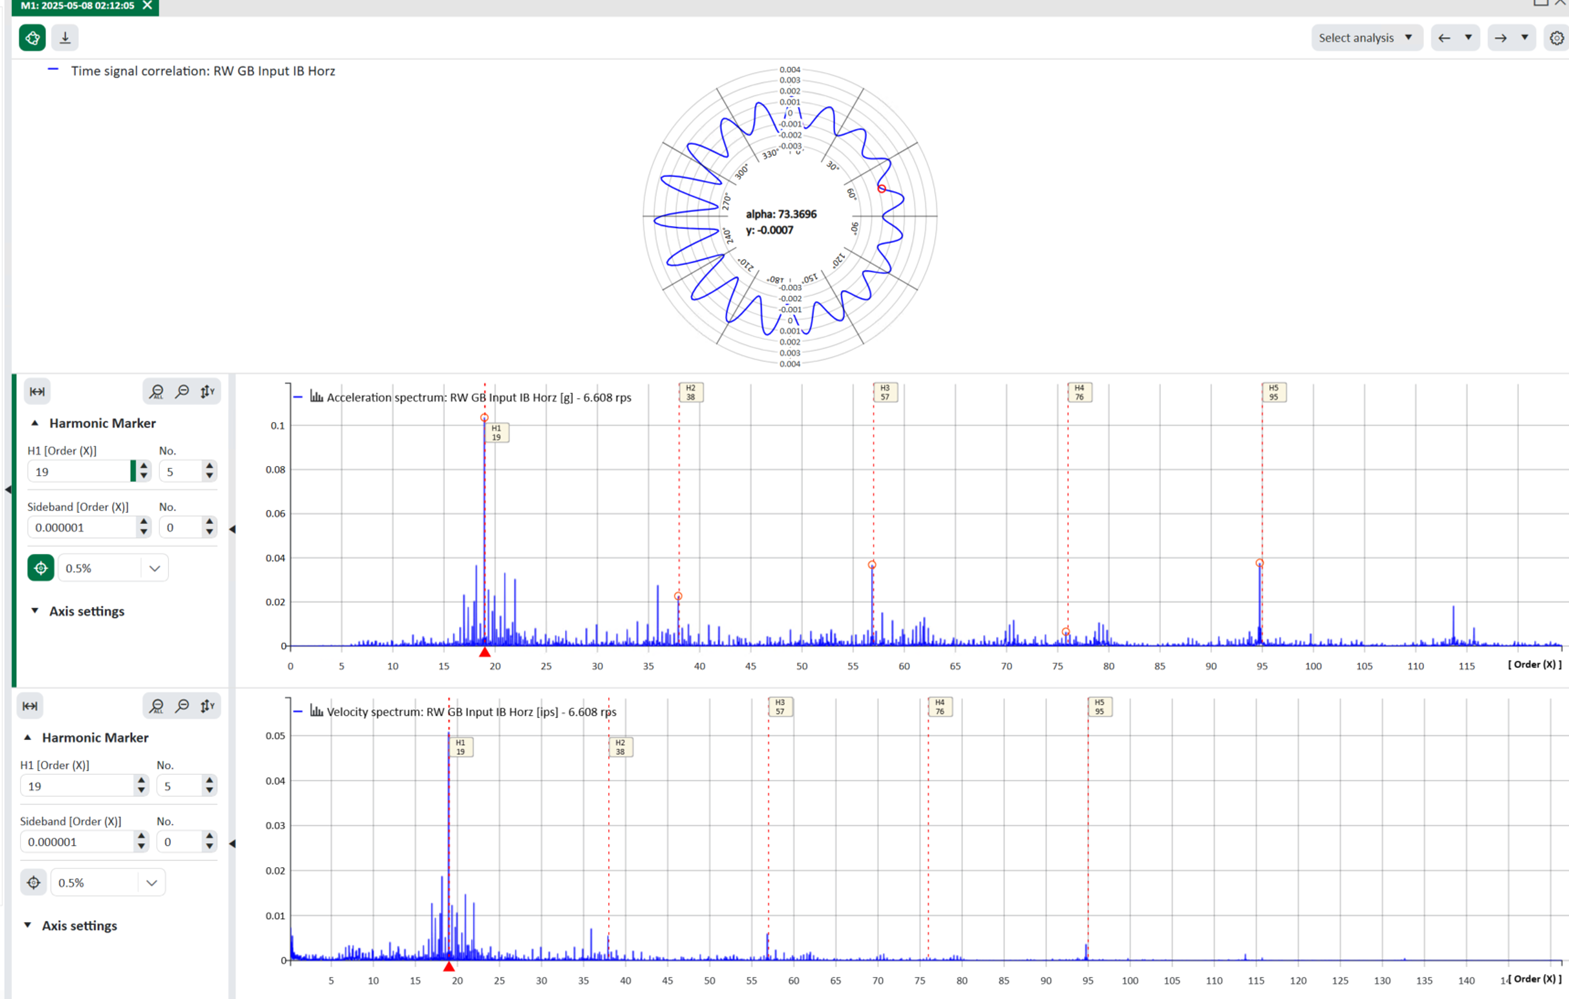Click the right arrow navigation button
This screenshot has width=1569, height=999.
tap(1500, 38)
